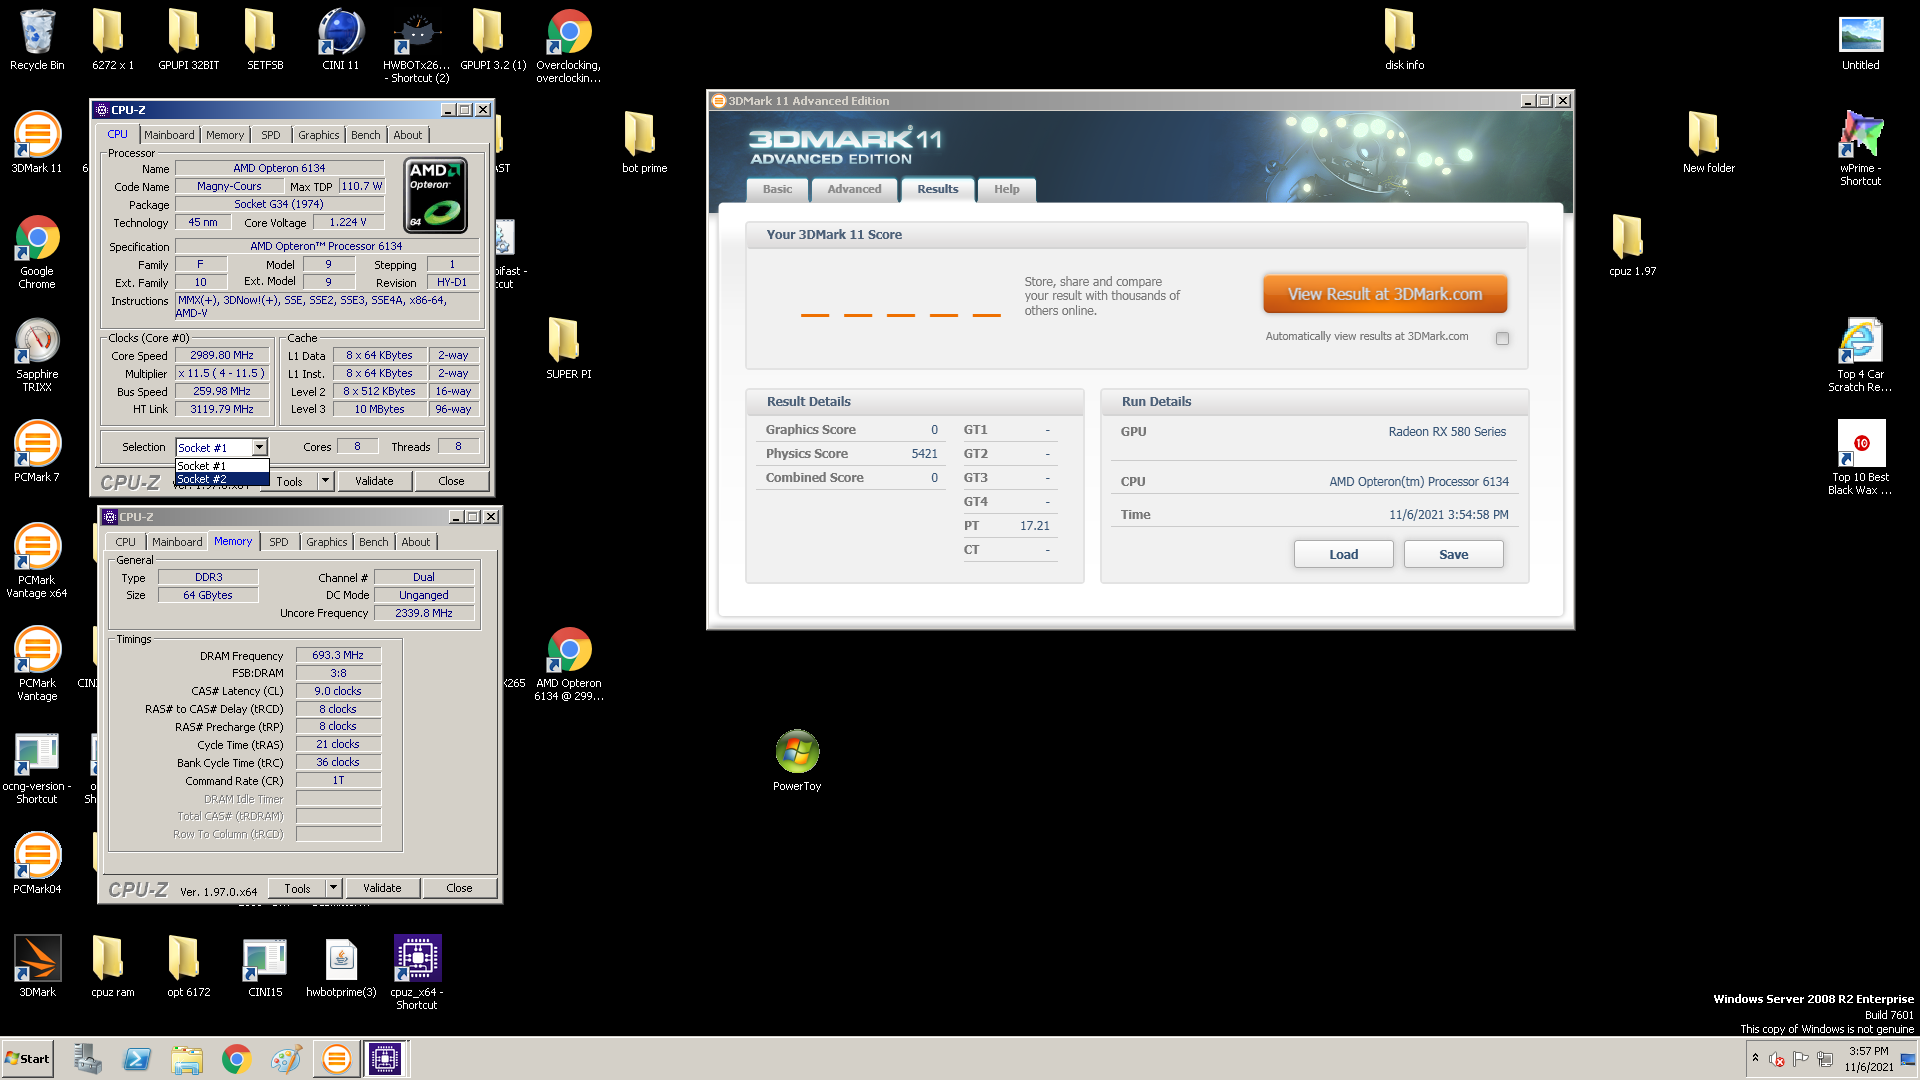Viewport: 1920px width, 1080px height.
Task: Open the HWBOTx265 shortcut icon
Action: pyautogui.click(x=417, y=46)
